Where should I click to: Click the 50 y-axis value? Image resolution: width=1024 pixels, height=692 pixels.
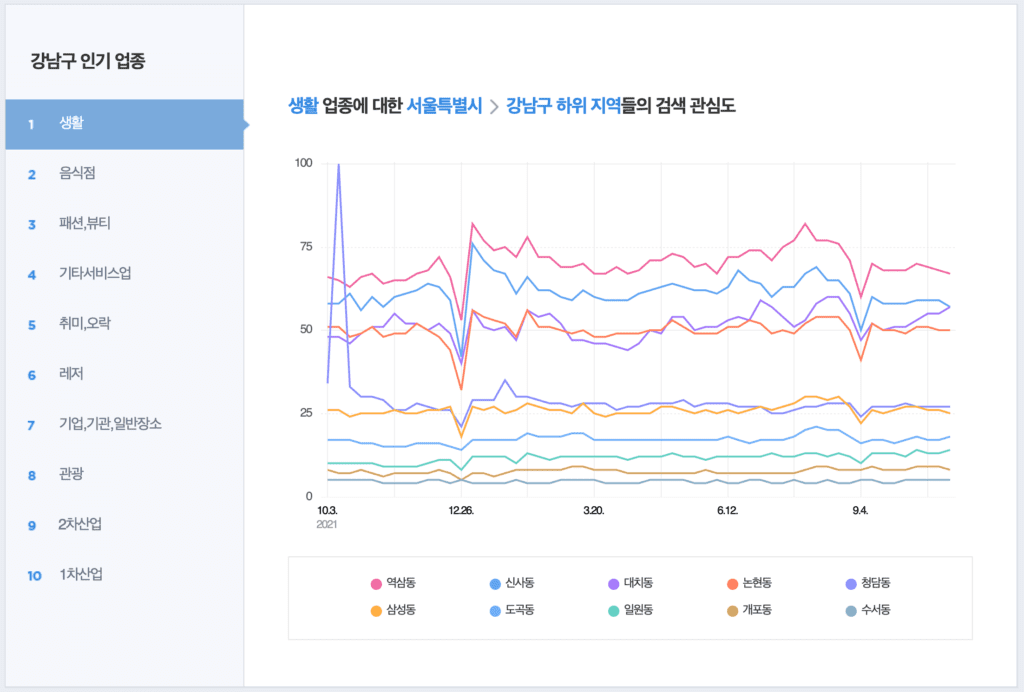(x=306, y=330)
